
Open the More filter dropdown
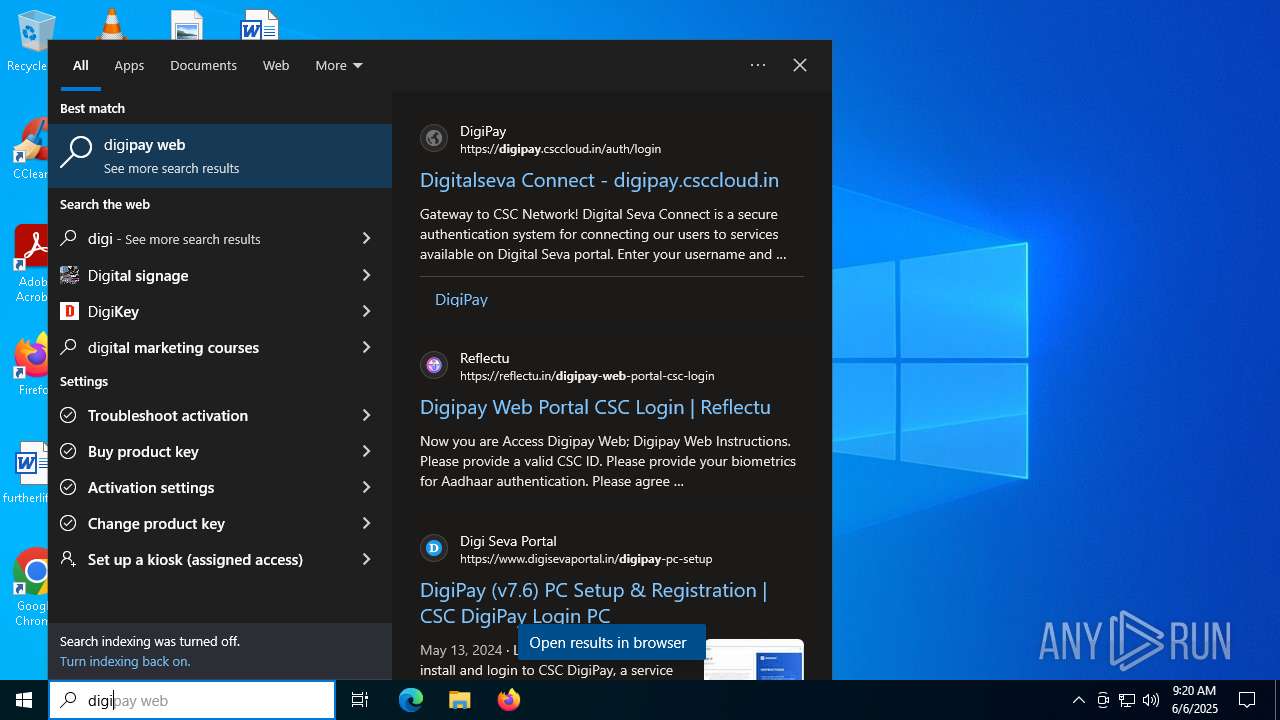tap(339, 65)
